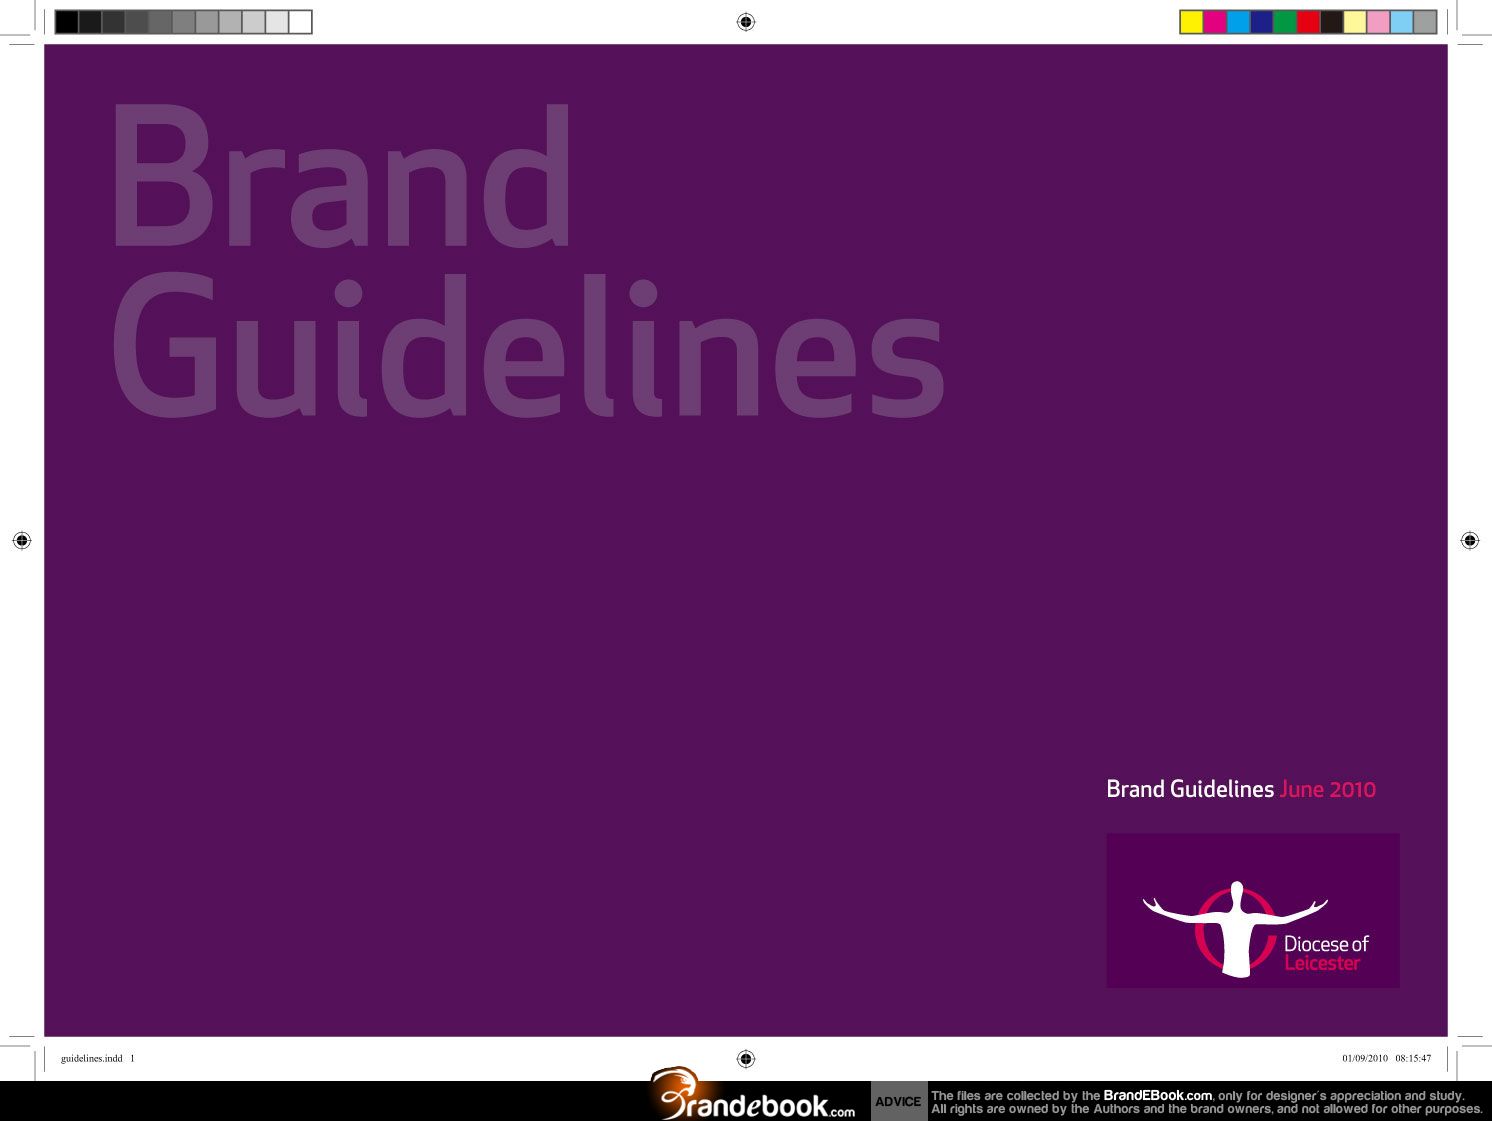The image size is (1492, 1121).
Task: Open the Brandebook.com logo in the footer
Action: coord(753,1094)
